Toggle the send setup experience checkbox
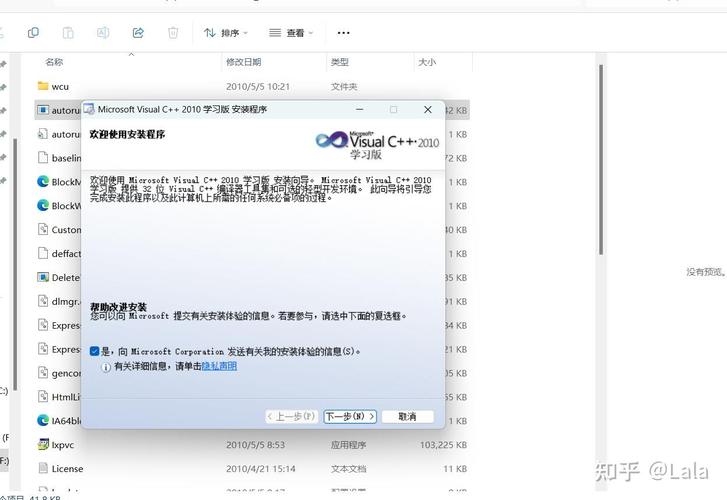The width and height of the screenshot is (727, 500). (x=95, y=351)
